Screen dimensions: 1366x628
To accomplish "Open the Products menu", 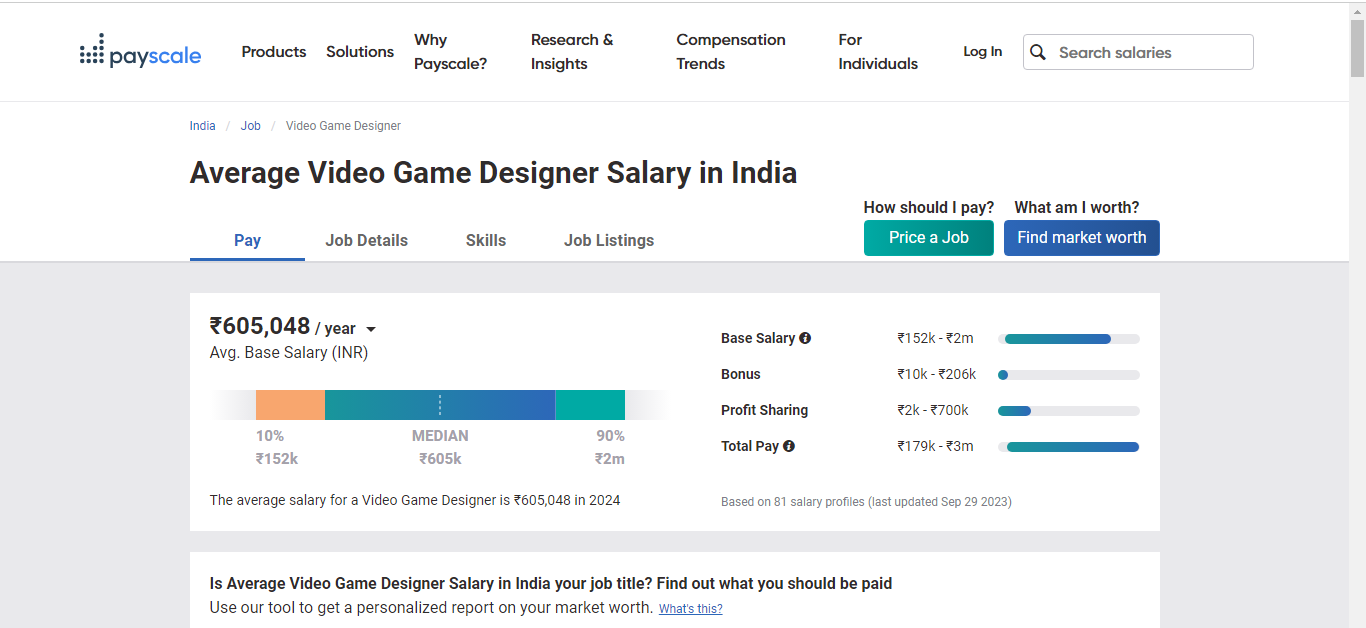I will pyautogui.click(x=273, y=52).
